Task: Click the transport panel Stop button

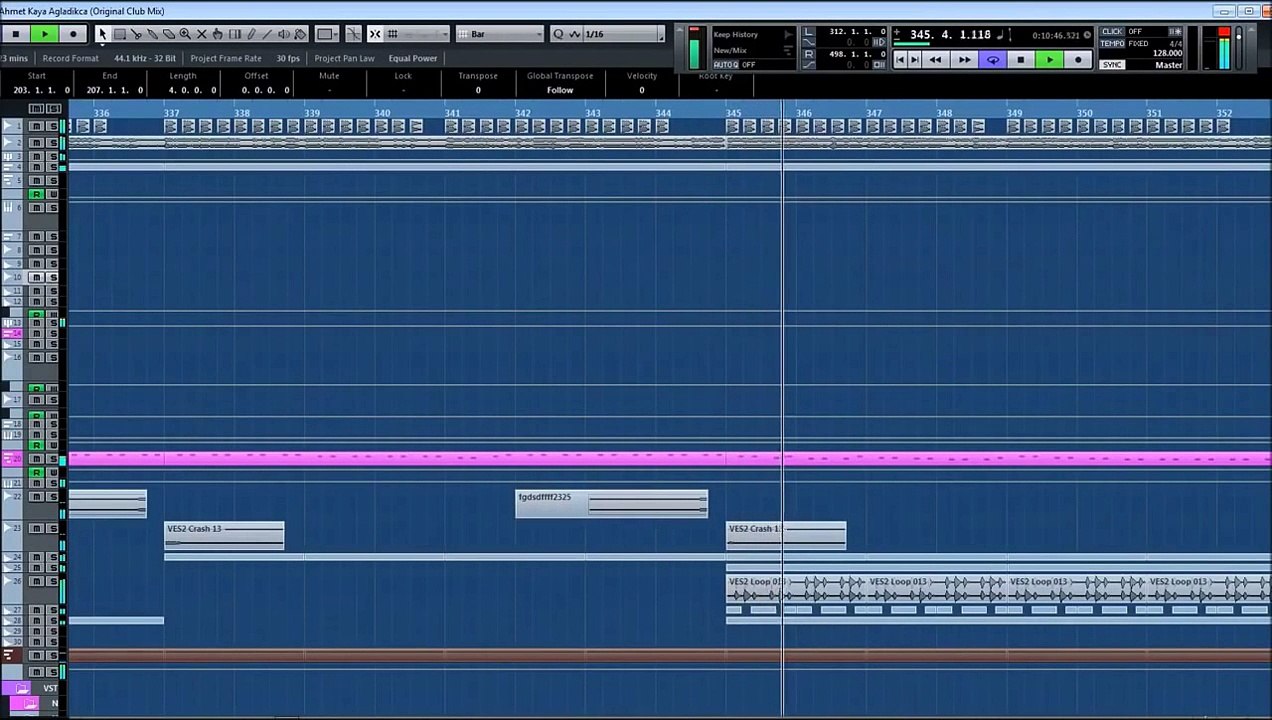Action: [1020, 60]
